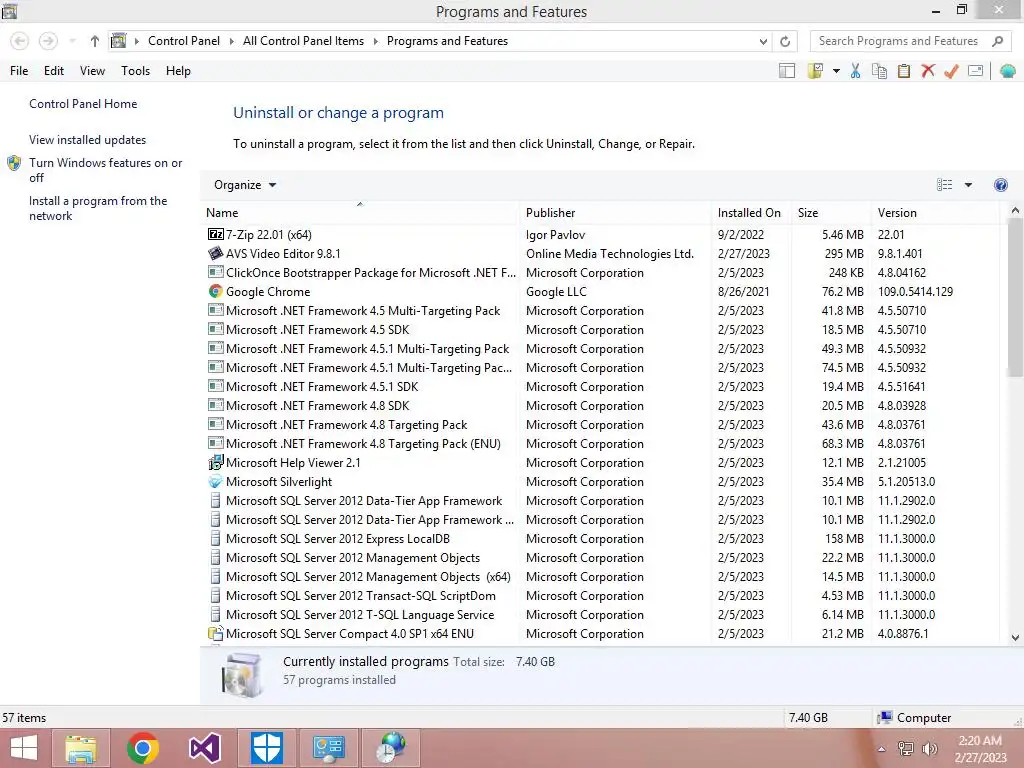1024x768 pixels.
Task: Open File Explorer from the taskbar
Action: click(81, 748)
